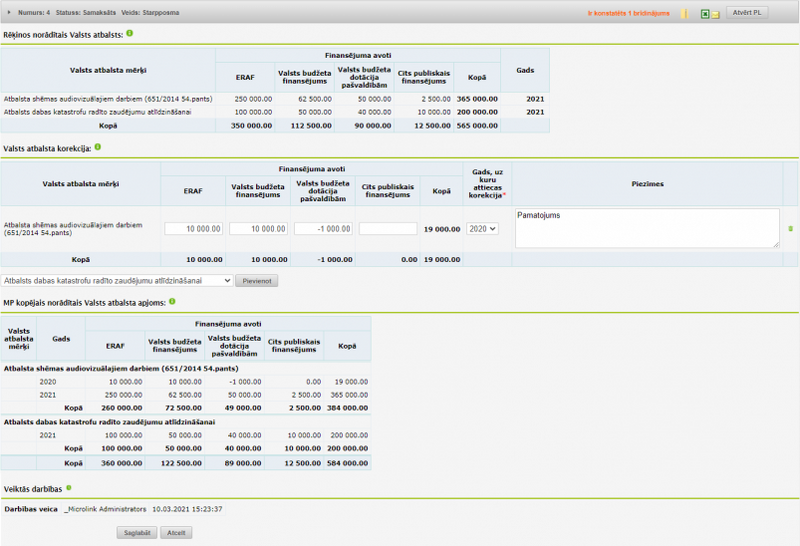Image resolution: width=800 pixels, height=546 pixels.
Task: Click into the Piezīmes text area
Action: tap(647, 228)
